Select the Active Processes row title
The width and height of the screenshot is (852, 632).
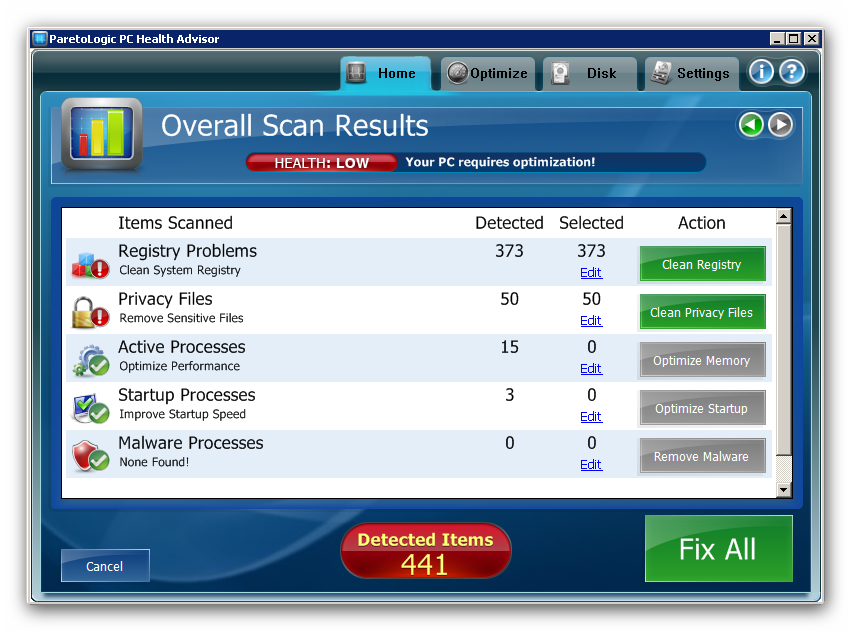pos(182,347)
